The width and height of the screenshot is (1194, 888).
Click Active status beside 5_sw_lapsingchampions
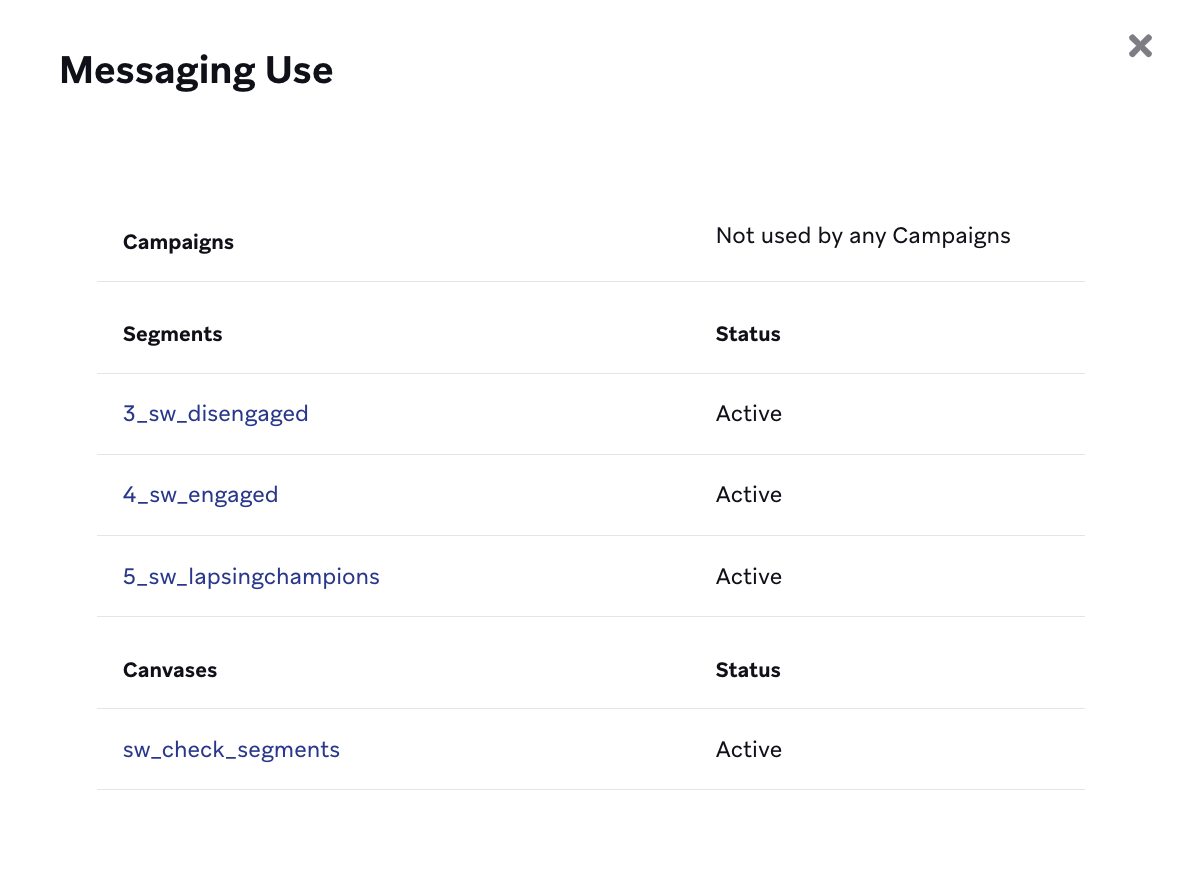(x=748, y=577)
